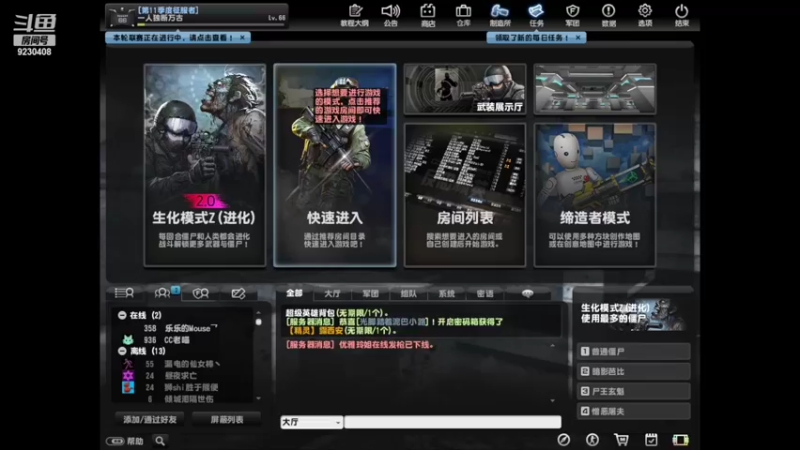Switch to the memo edit tab icon
Image resolution: width=800 pixels, height=450 pixels.
(x=238, y=293)
